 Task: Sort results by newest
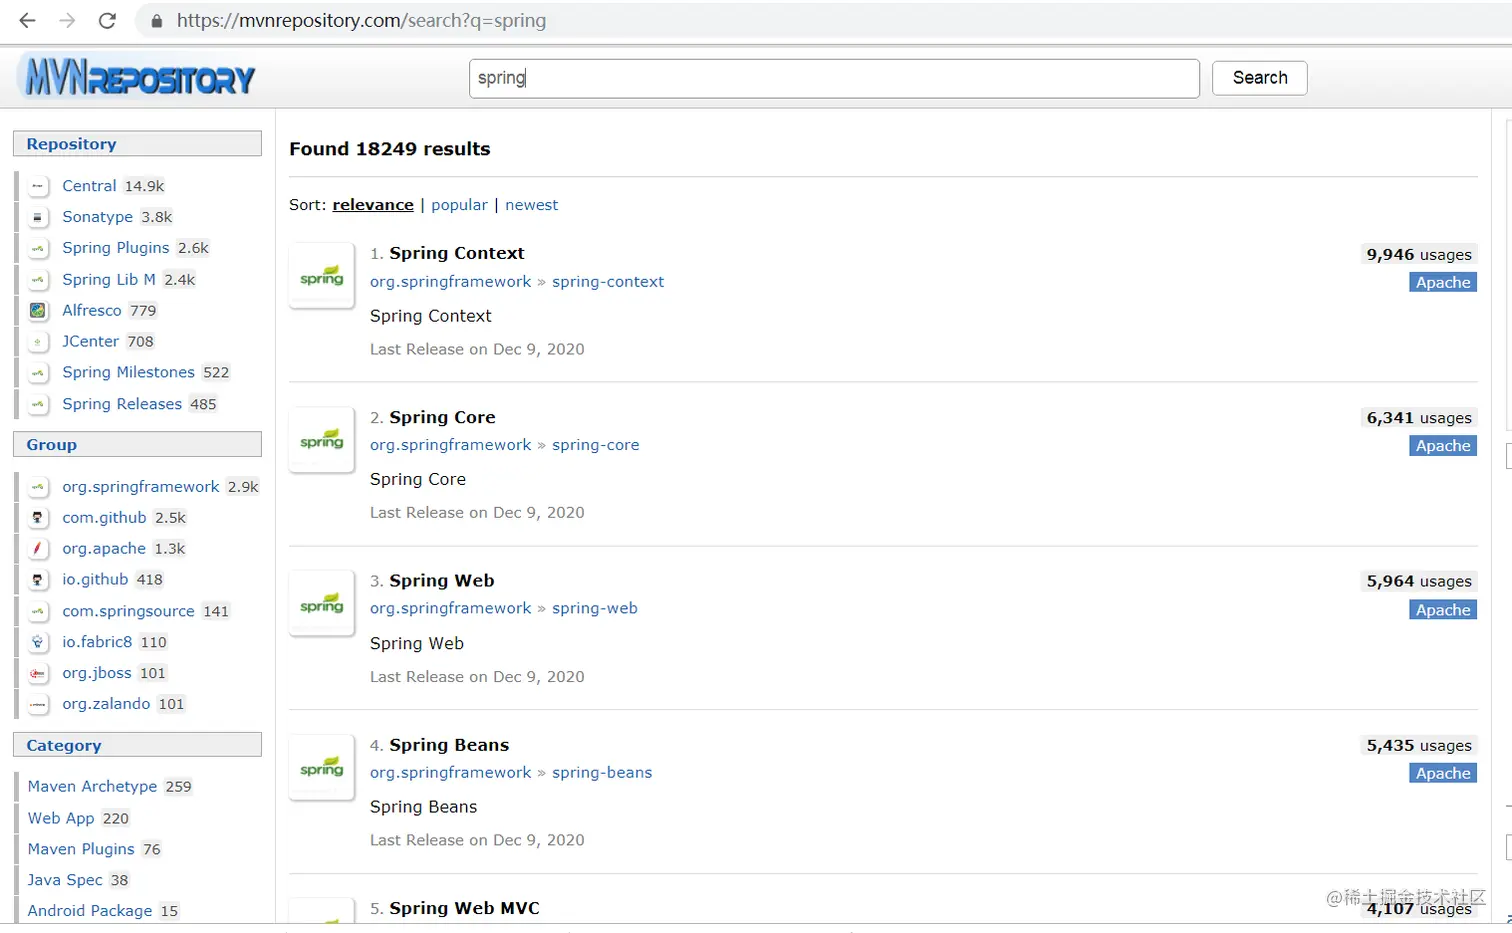(531, 205)
